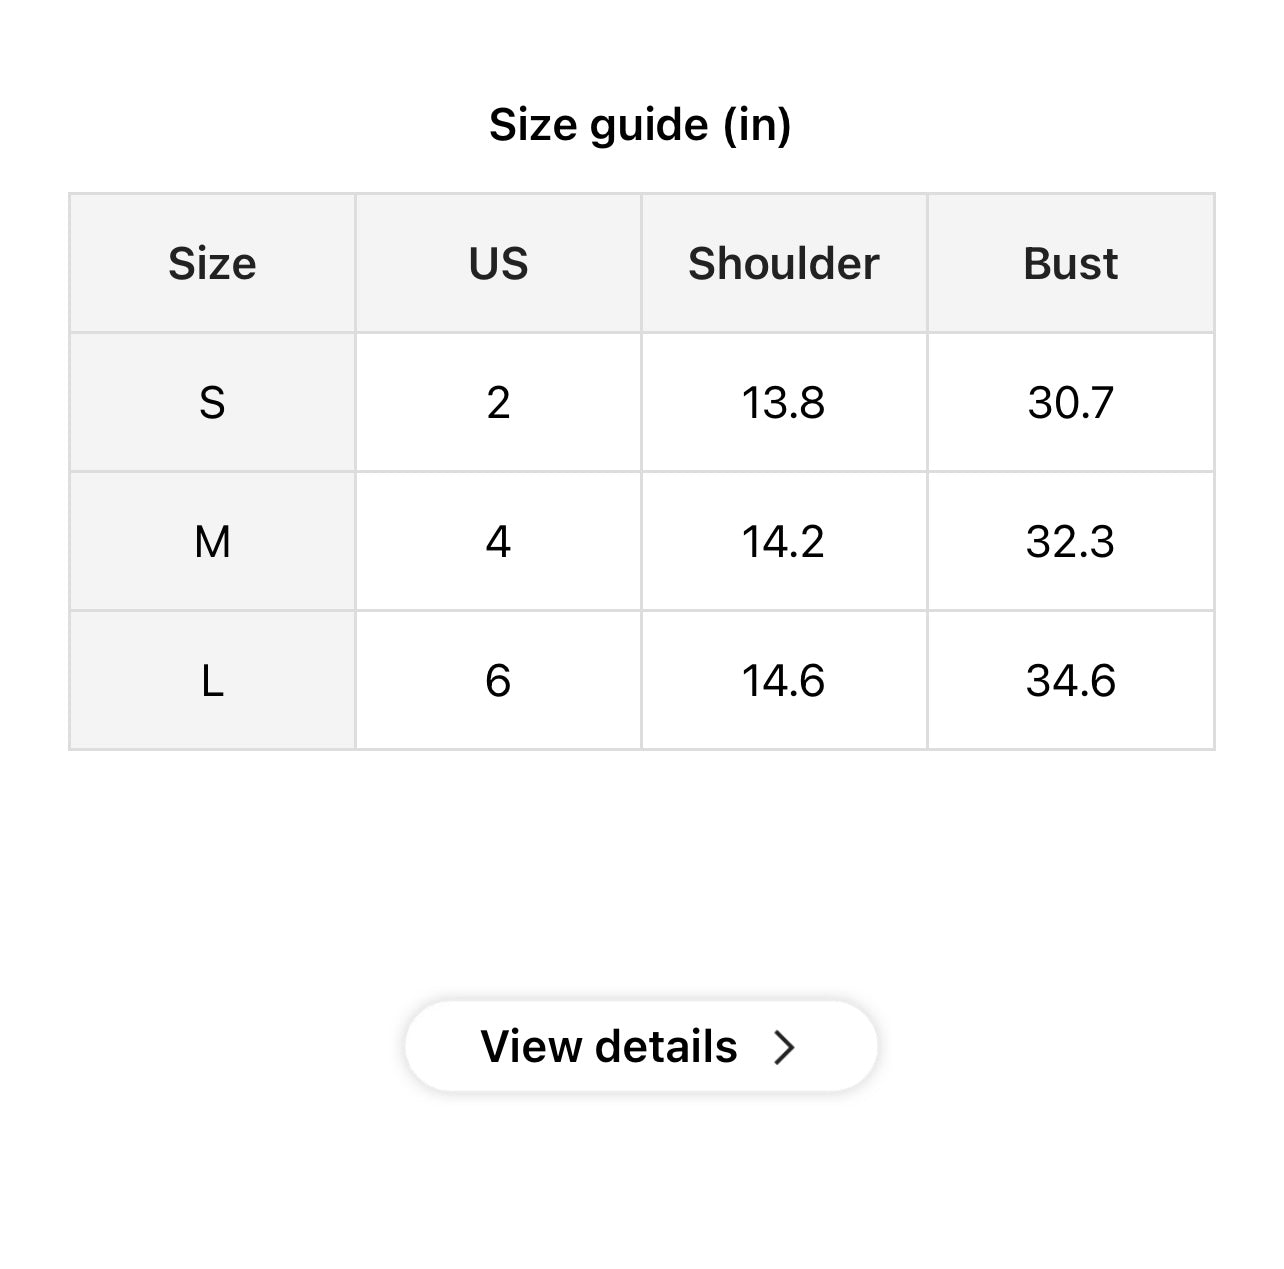Select the 14.6 shoulder measurement
The image size is (1284, 1269).
click(x=784, y=681)
